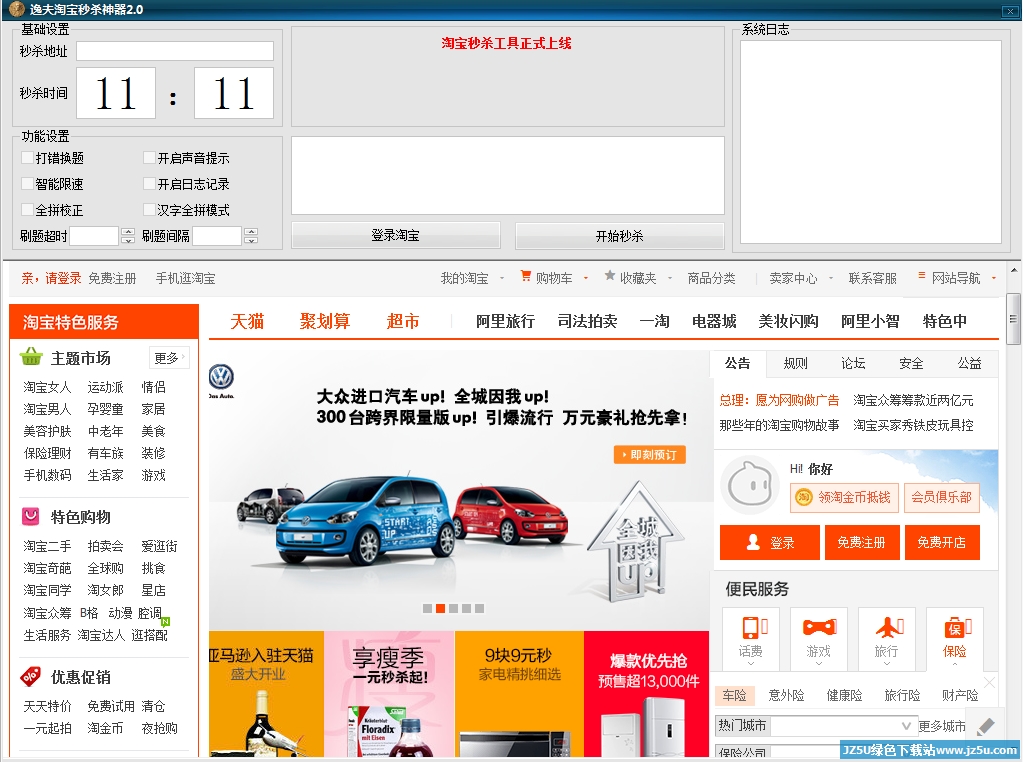The width and height of the screenshot is (1023, 762).
Task: Click the 旅行 airplane icon
Action: coord(889,628)
